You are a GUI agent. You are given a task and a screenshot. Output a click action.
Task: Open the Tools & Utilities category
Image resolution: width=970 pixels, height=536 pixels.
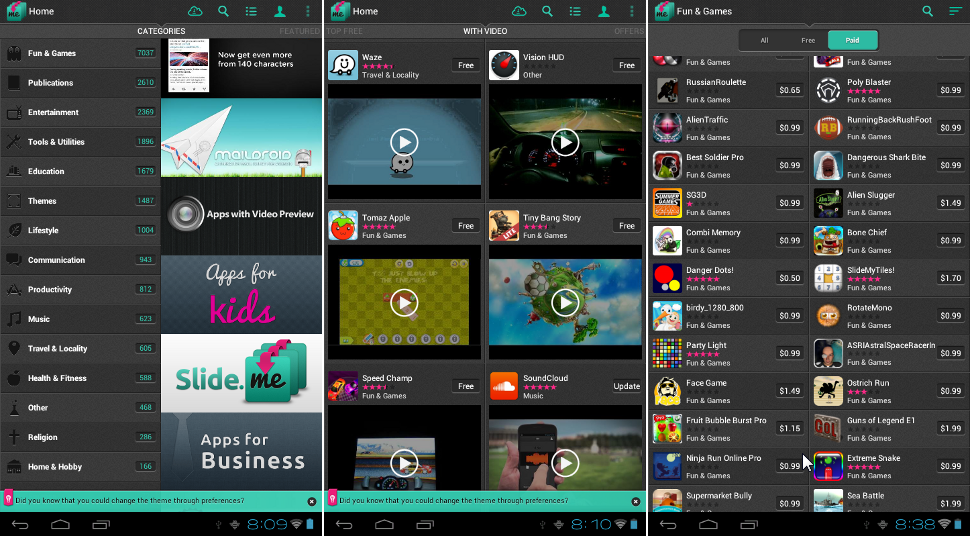coord(80,142)
